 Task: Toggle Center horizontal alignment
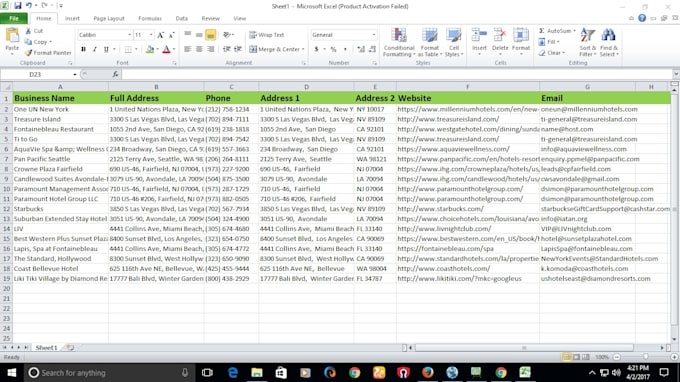tap(199, 49)
